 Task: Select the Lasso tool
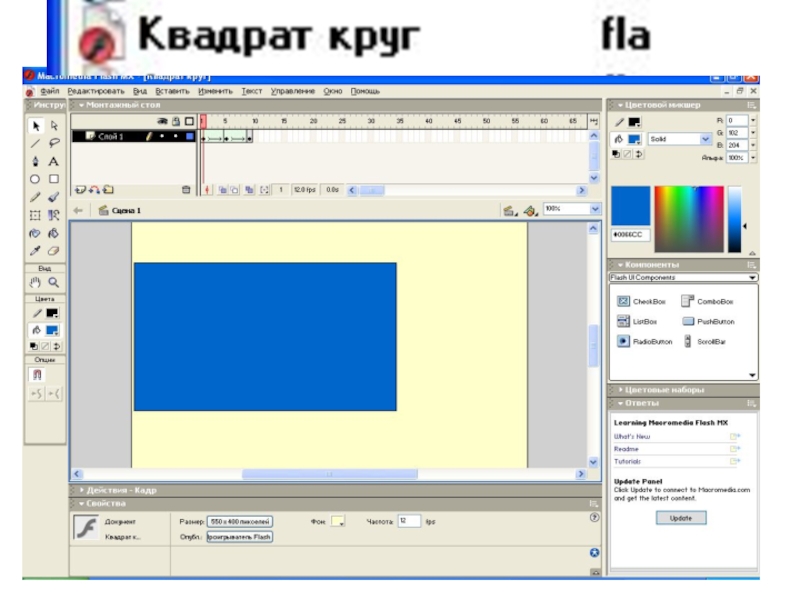point(54,143)
